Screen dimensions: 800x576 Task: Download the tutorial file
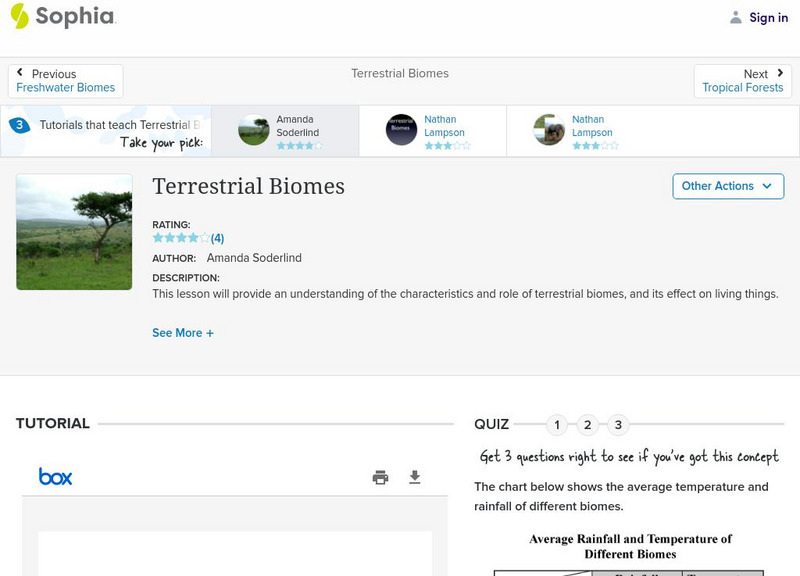point(415,477)
